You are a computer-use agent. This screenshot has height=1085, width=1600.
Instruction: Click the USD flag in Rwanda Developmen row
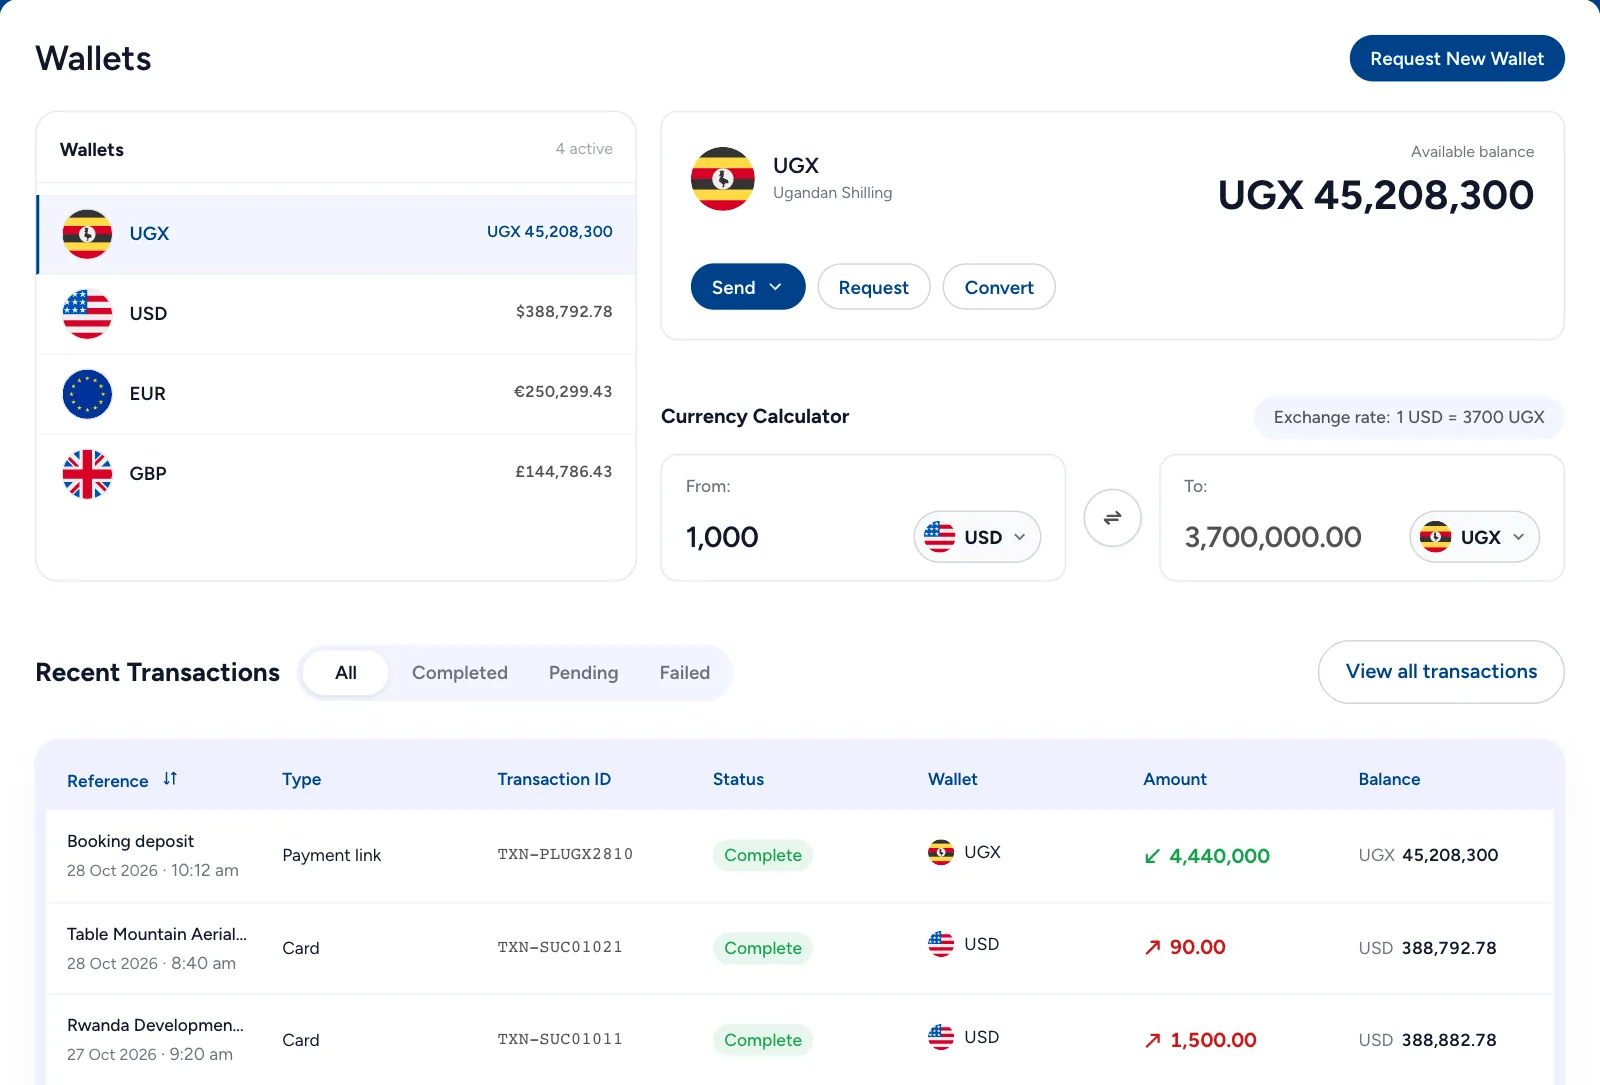[940, 1037]
